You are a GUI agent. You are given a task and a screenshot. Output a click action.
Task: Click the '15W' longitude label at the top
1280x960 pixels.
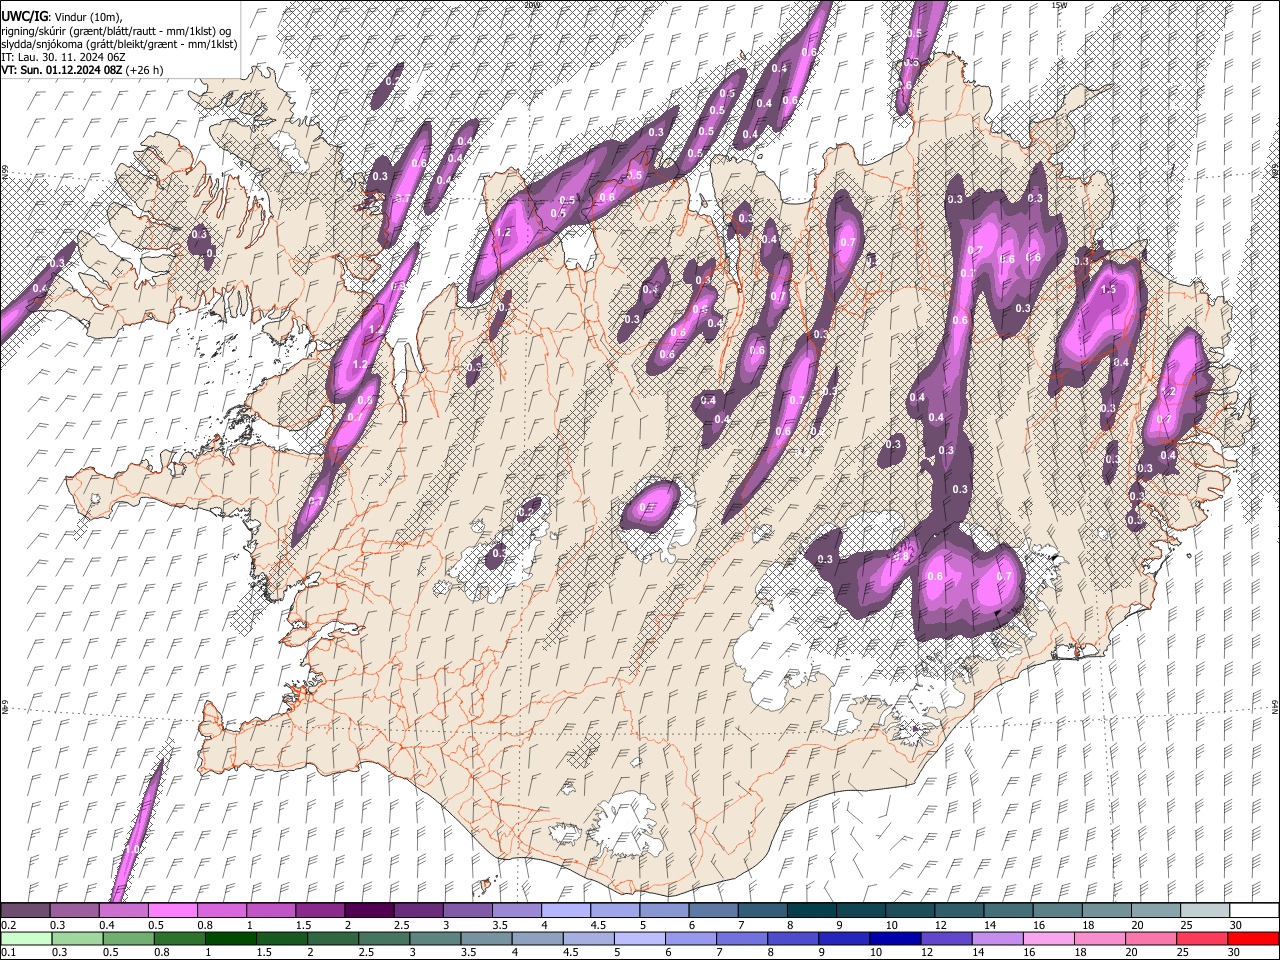point(1059,5)
